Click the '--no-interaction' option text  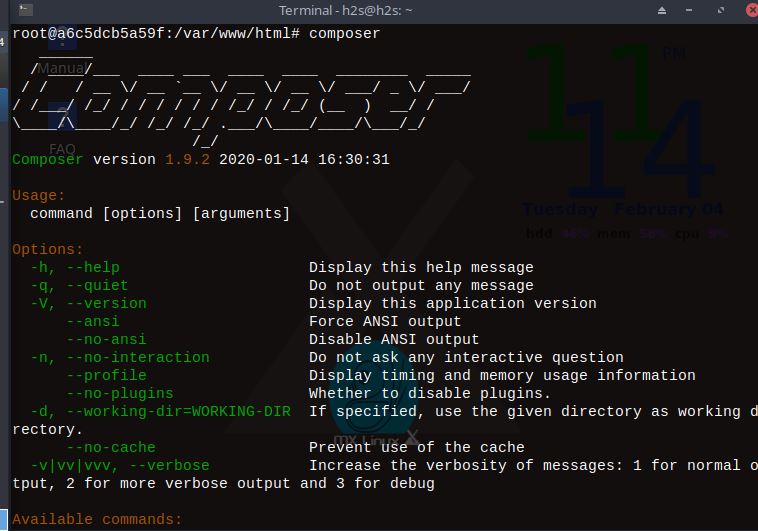(138, 357)
